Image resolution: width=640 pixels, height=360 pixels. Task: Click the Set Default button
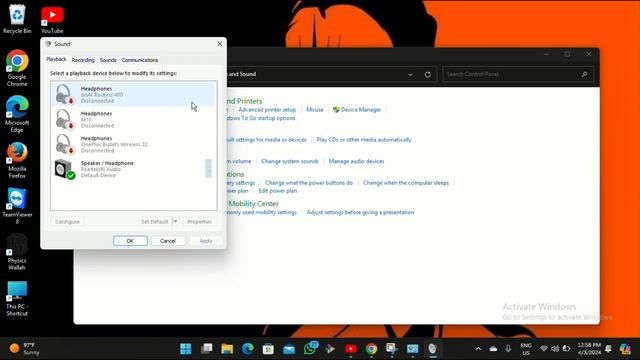pos(155,222)
